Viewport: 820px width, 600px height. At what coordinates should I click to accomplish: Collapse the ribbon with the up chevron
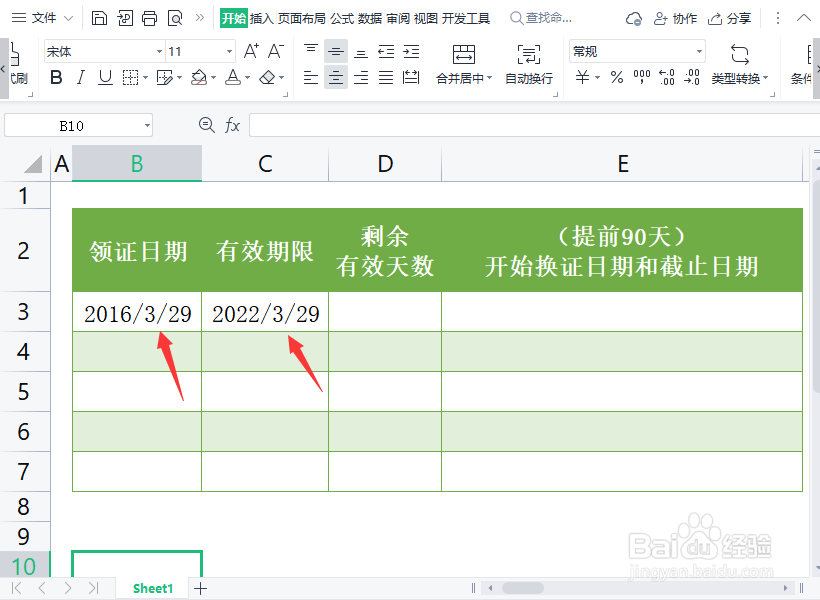(x=803, y=18)
